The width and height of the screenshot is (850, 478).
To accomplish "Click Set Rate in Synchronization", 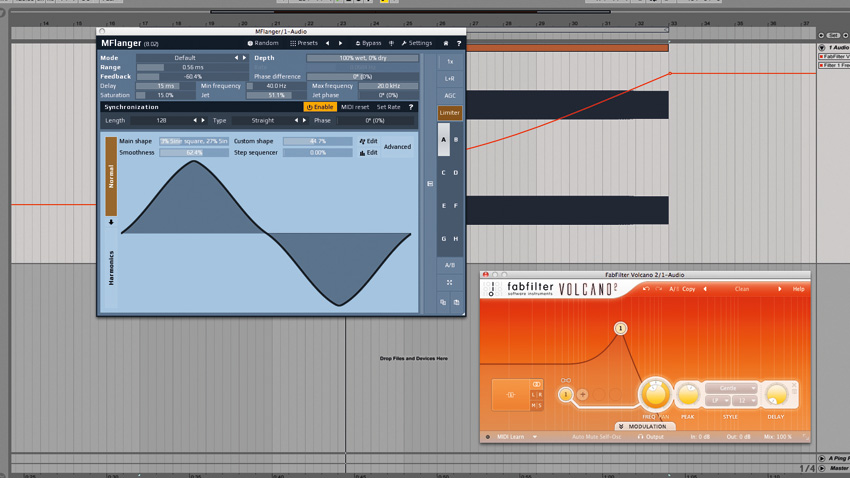I will click(388, 107).
